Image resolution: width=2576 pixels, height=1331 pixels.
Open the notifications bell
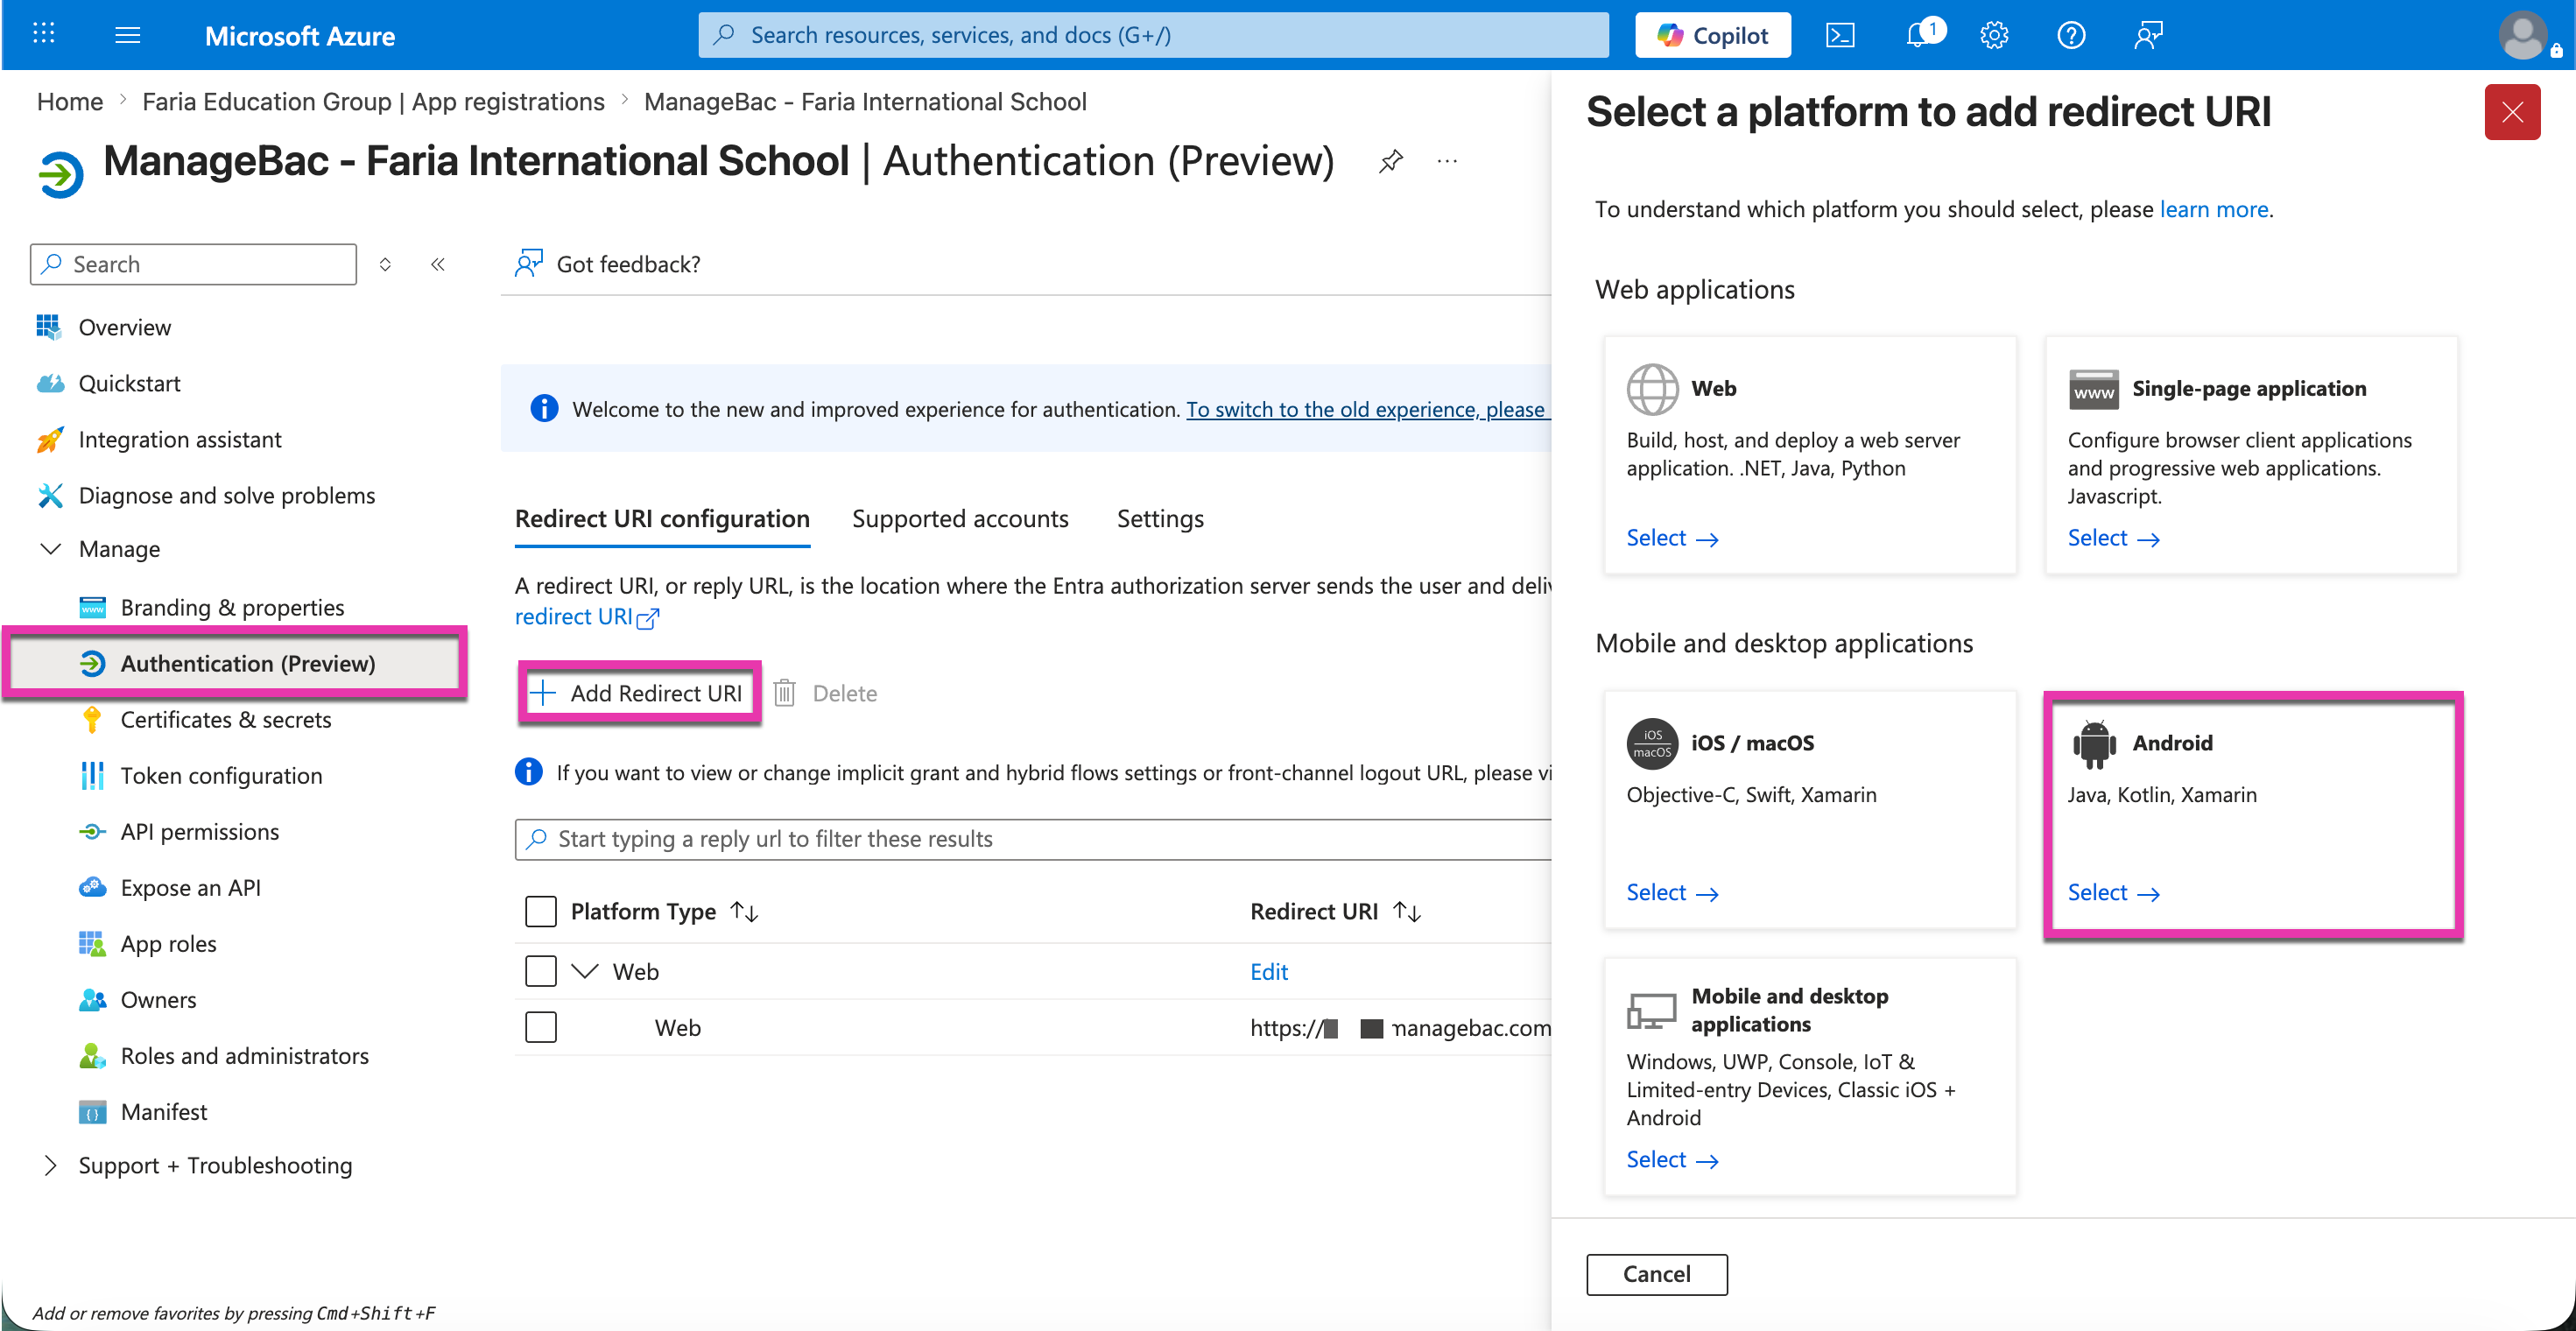[x=1918, y=35]
